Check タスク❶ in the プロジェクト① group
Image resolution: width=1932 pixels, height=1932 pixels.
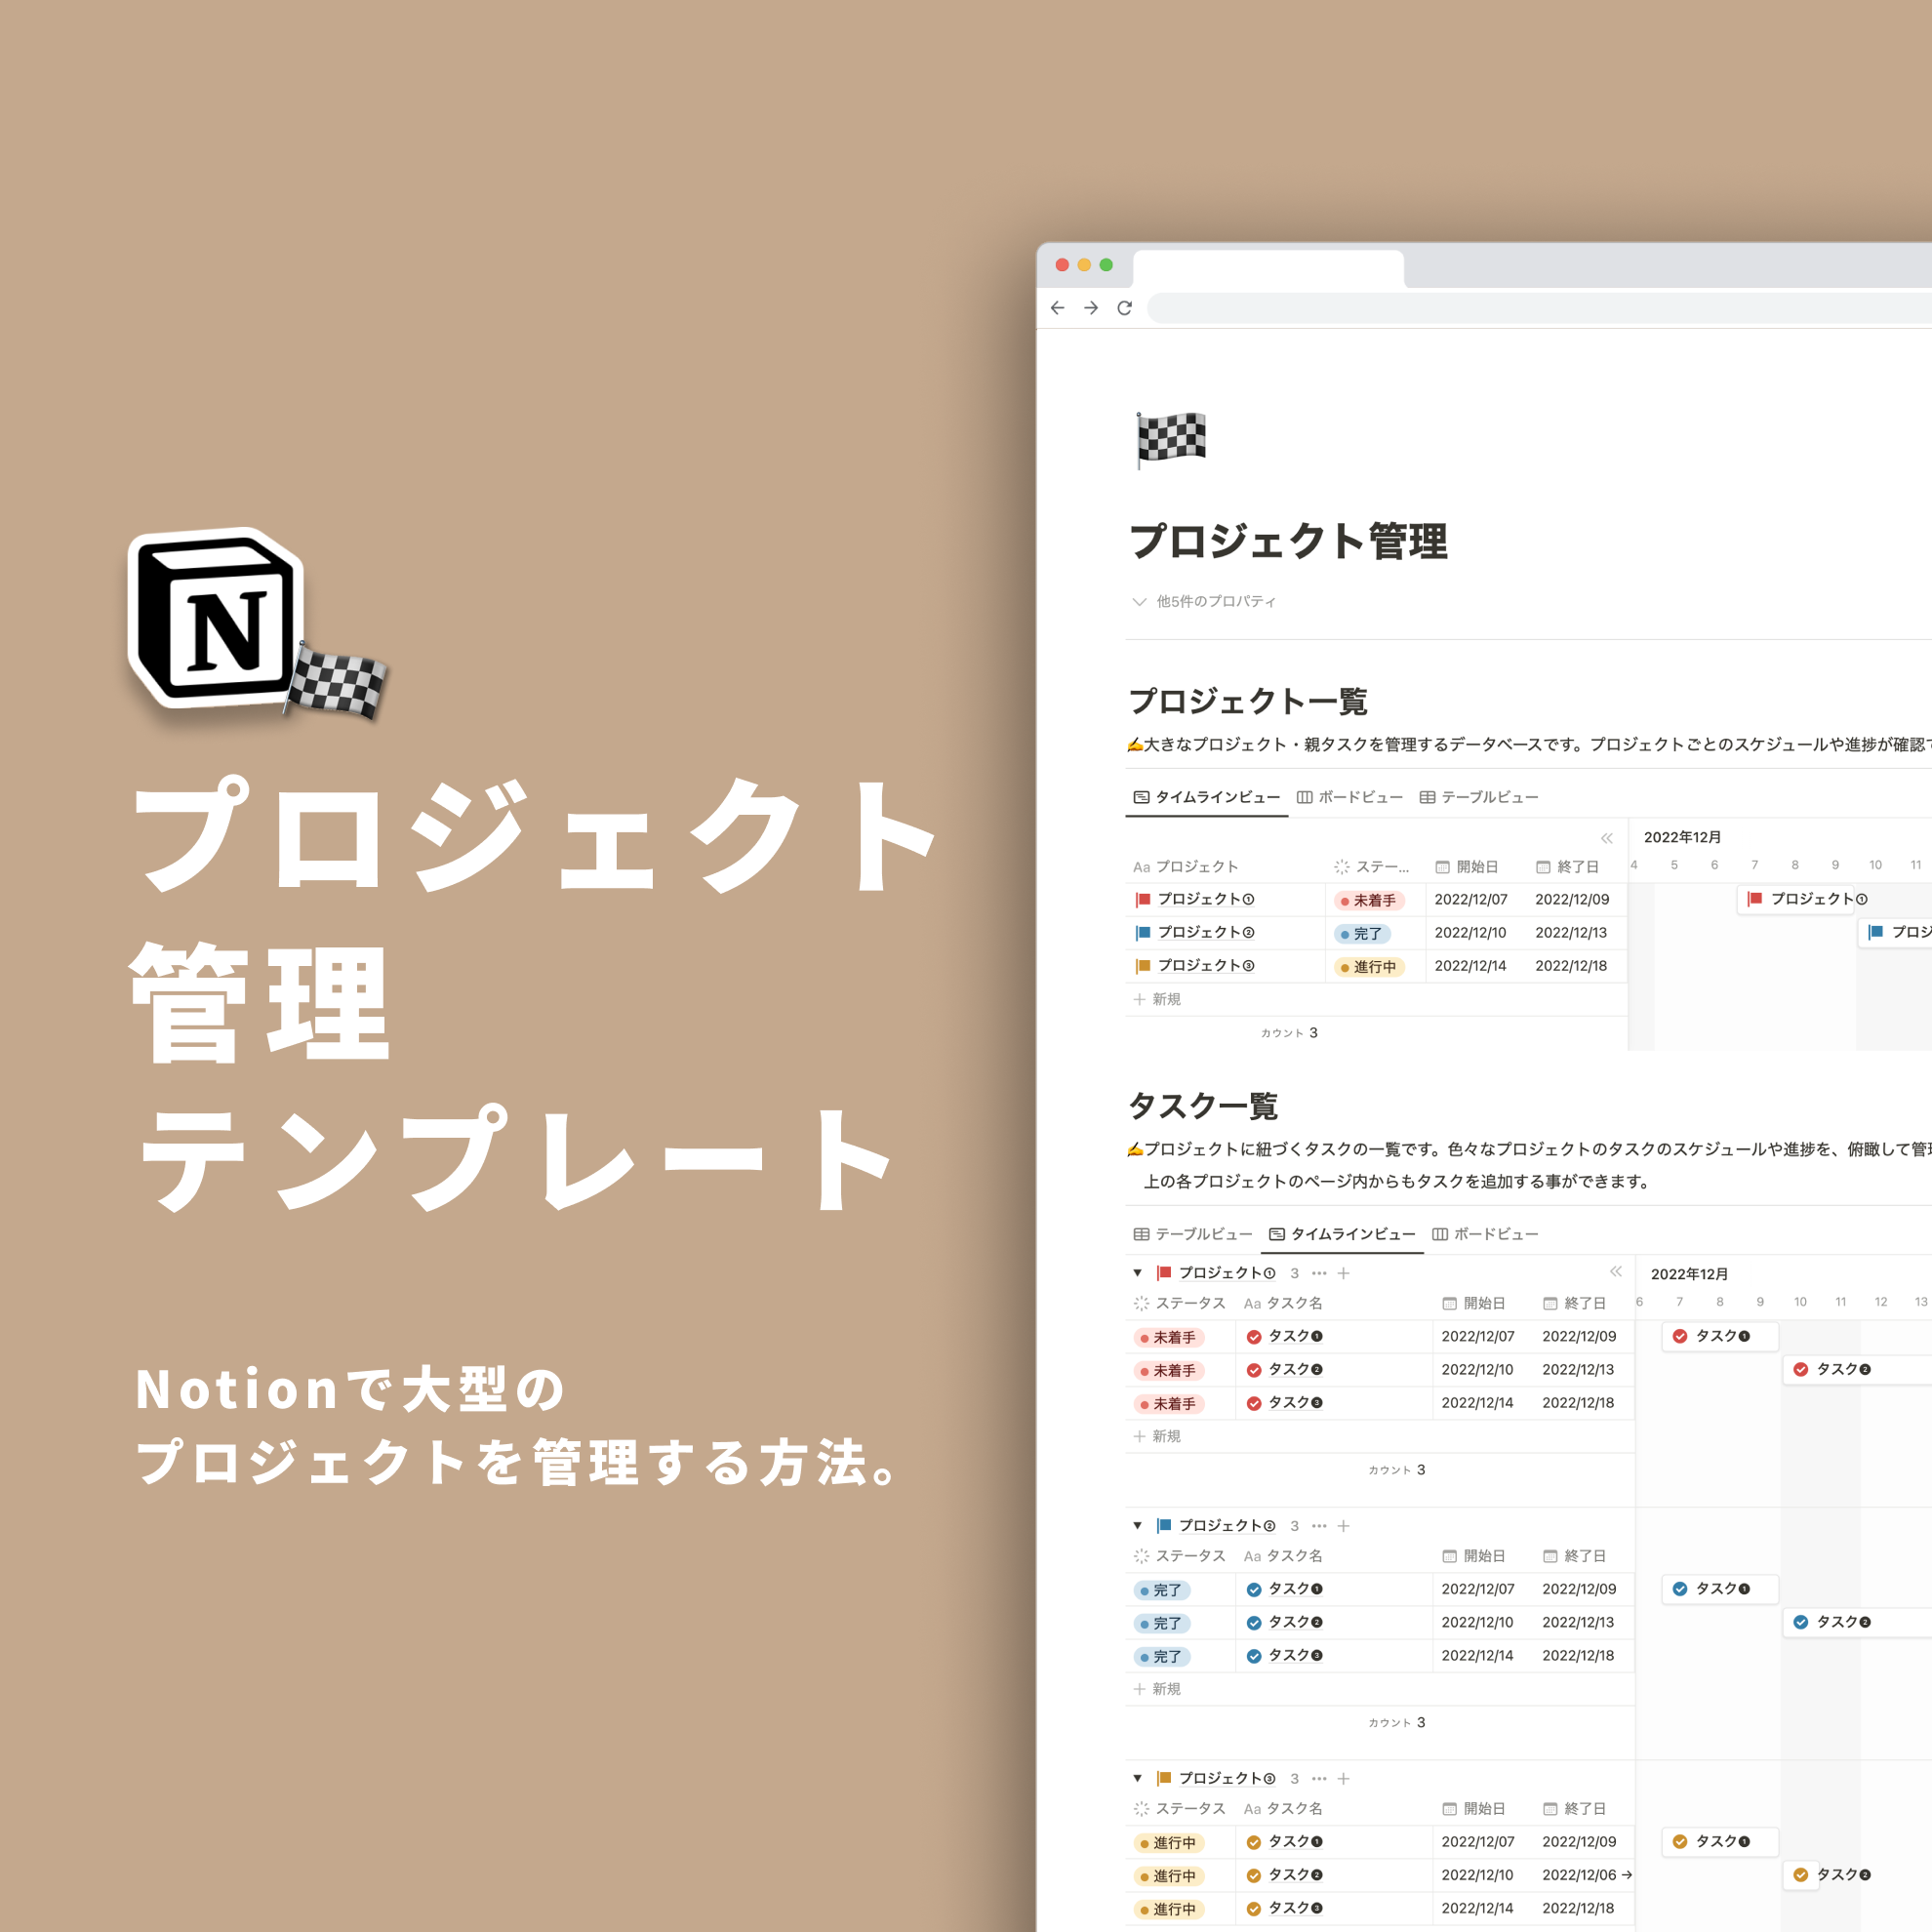tap(1254, 1337)
